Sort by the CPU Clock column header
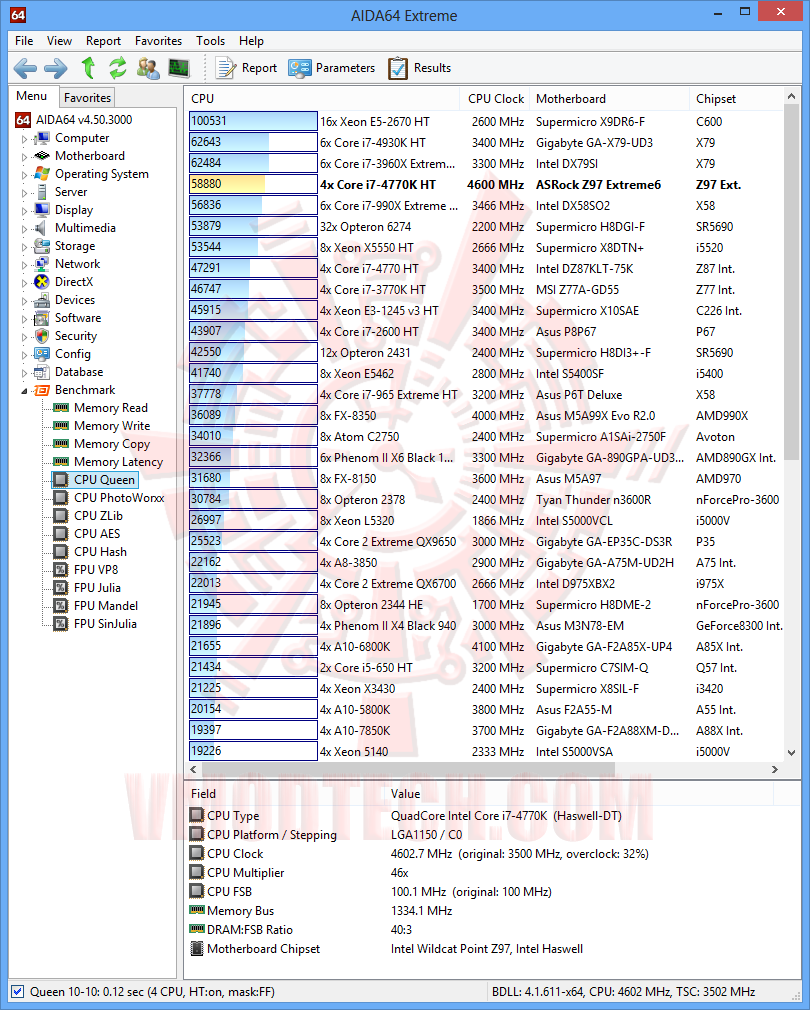The height and width of the screenshot is (1010, 810). 495,99
